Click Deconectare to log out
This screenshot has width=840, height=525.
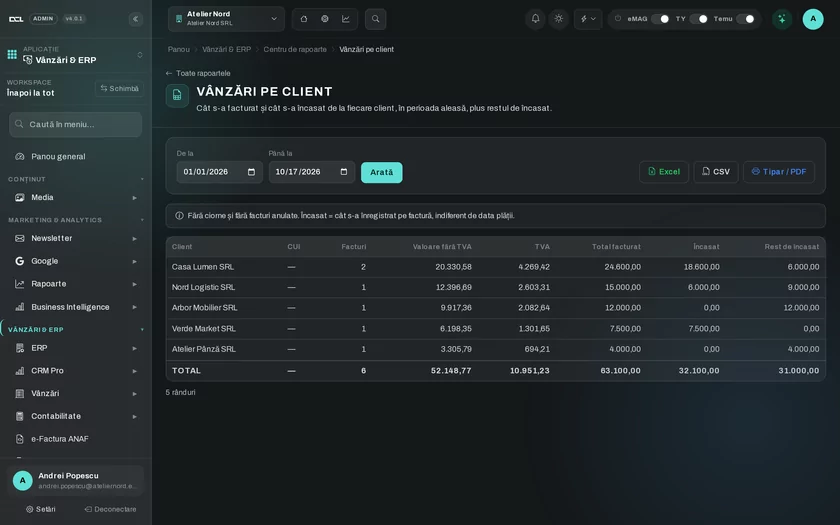(x=110, y=509)
